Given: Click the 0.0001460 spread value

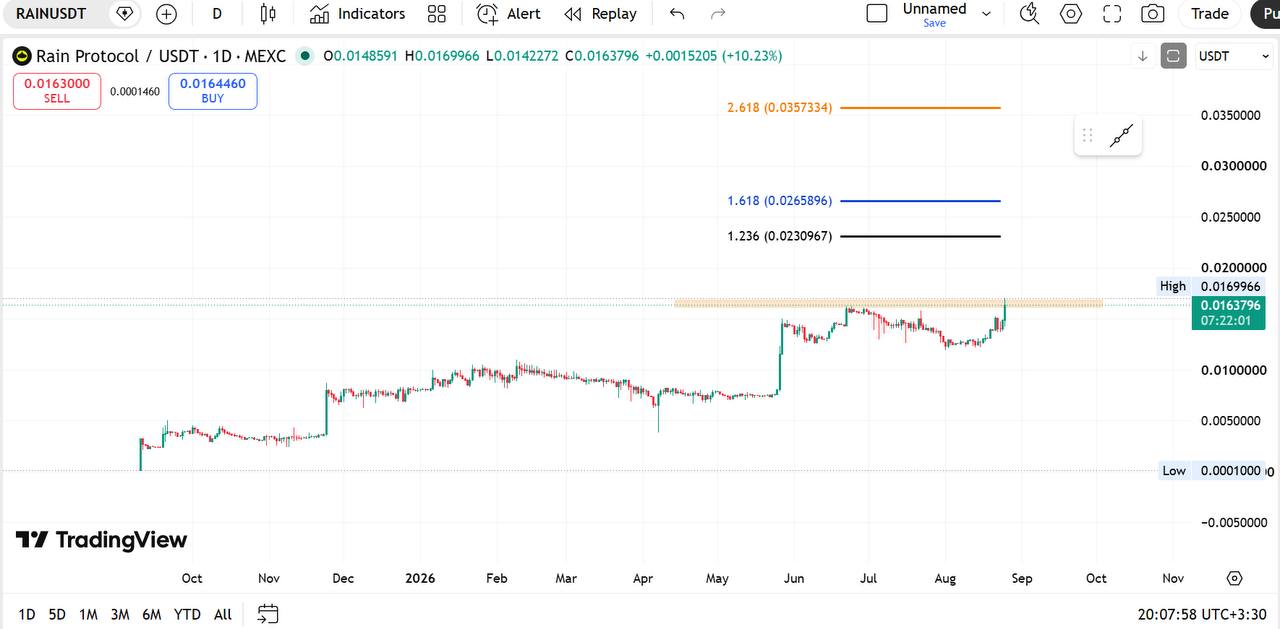Looking at the screenshot, I should coord(135,91).
